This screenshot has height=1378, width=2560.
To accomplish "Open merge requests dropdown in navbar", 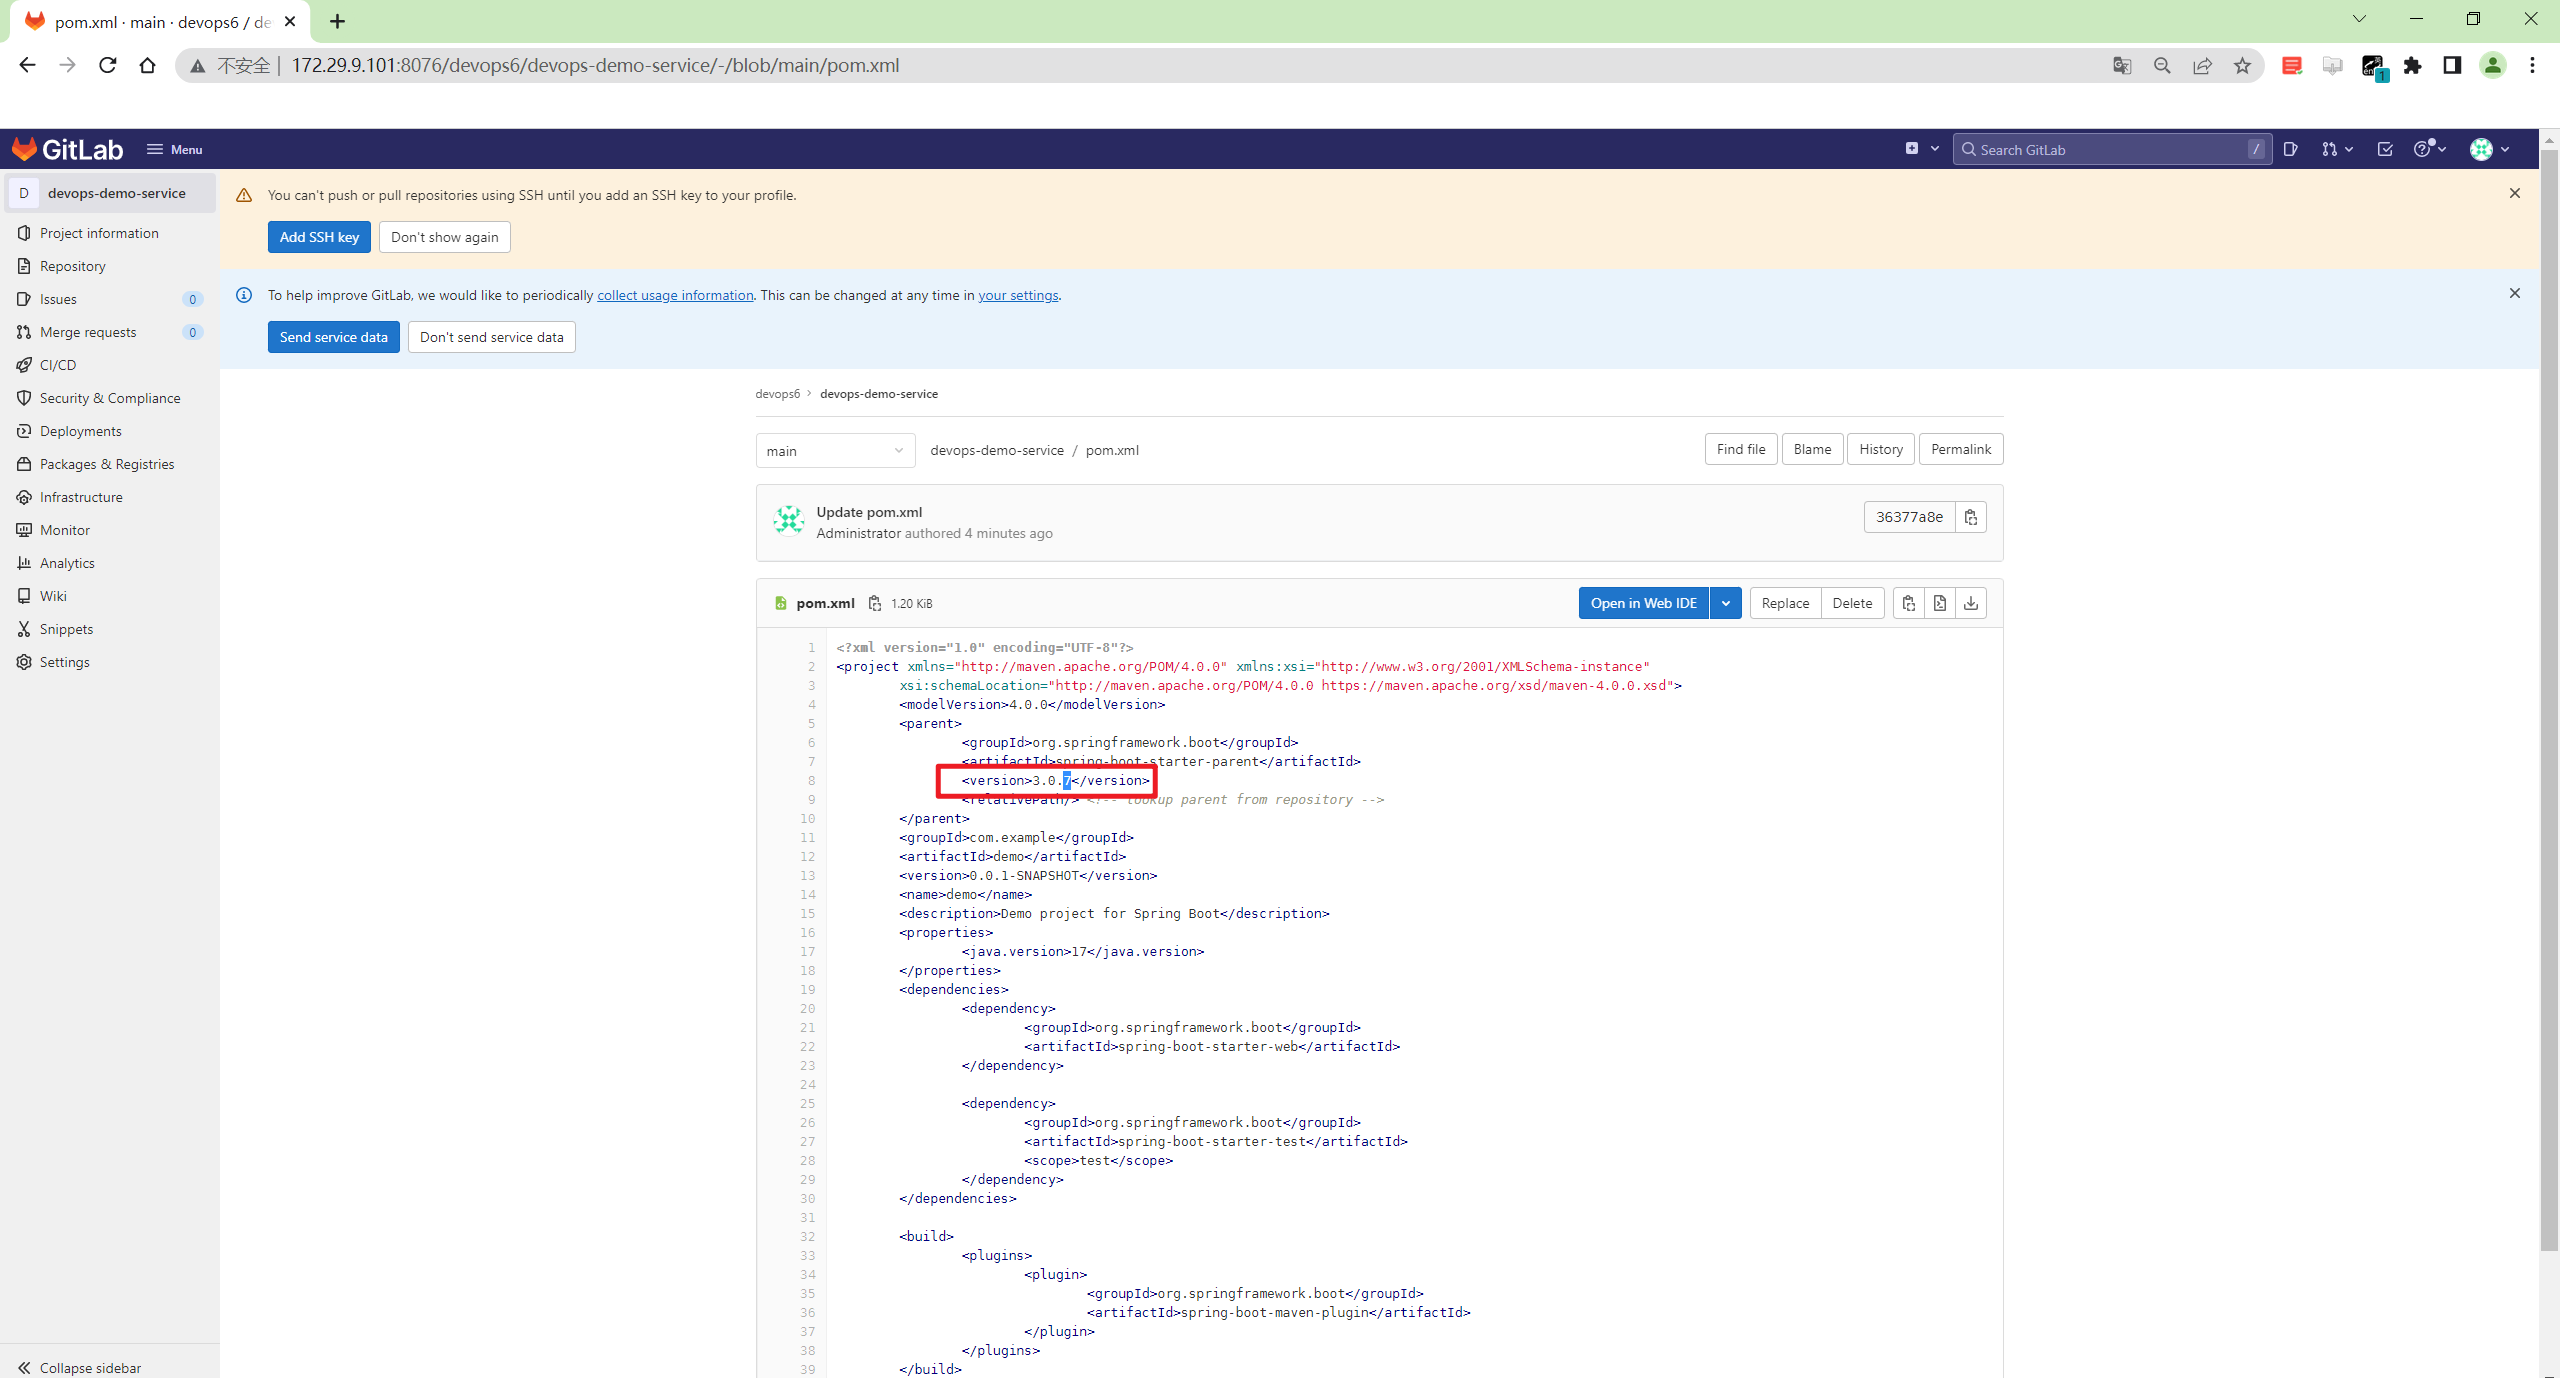I will (2337, 149).
